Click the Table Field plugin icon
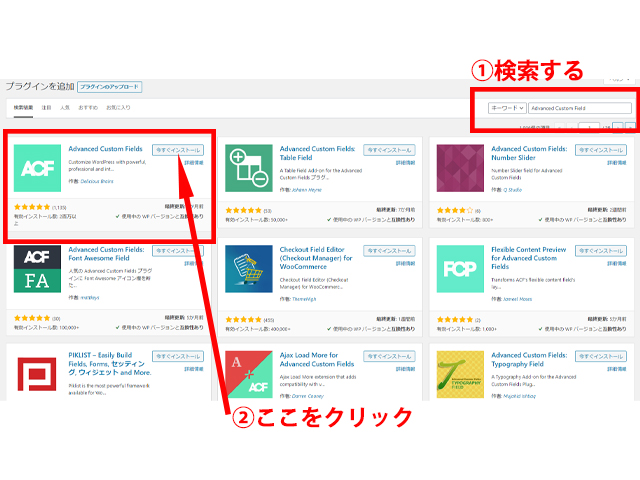 pyautogui.click(x=249, y=168)
